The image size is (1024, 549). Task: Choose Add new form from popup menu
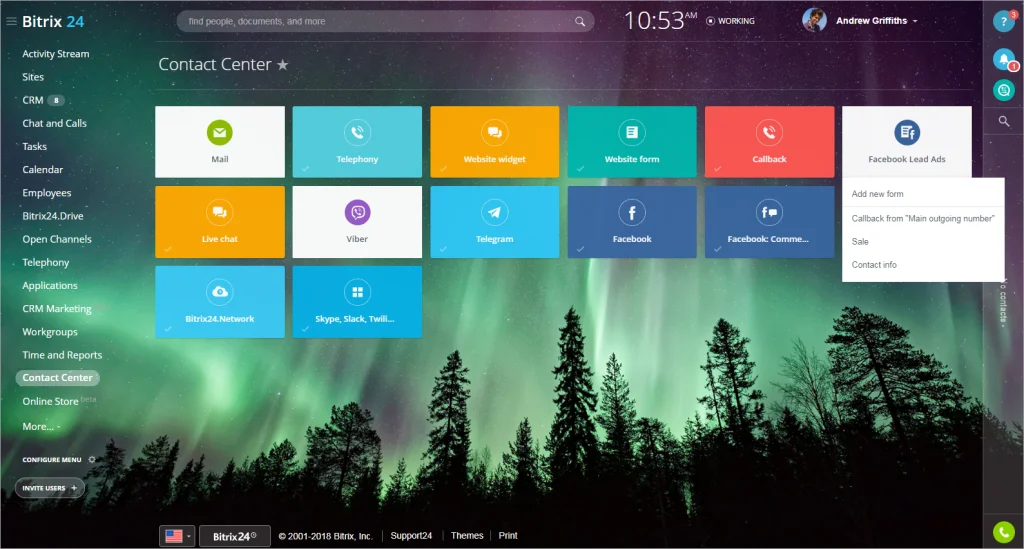(x=877, y=194)
